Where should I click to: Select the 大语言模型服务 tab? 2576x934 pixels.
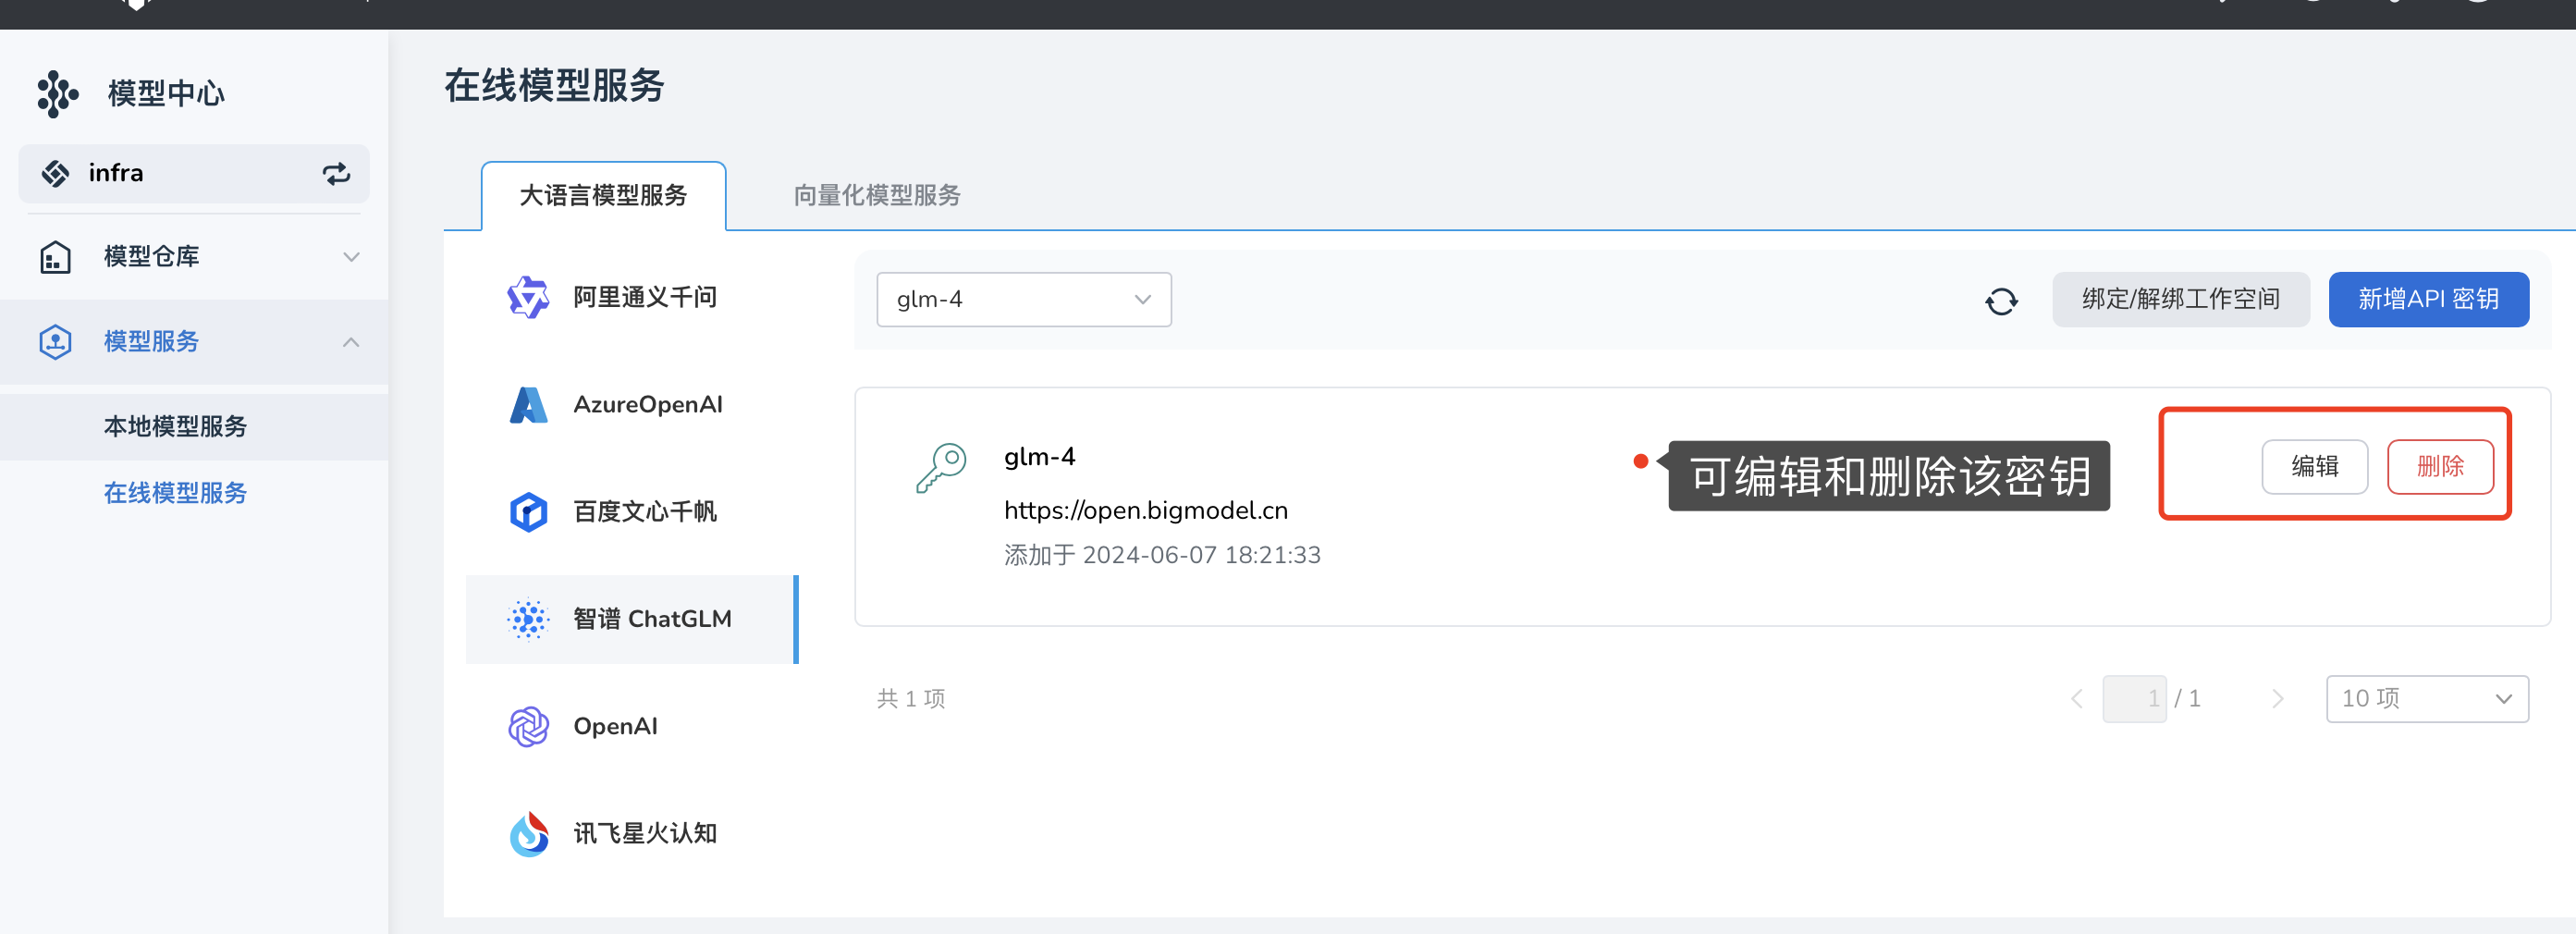coord(603,195)
